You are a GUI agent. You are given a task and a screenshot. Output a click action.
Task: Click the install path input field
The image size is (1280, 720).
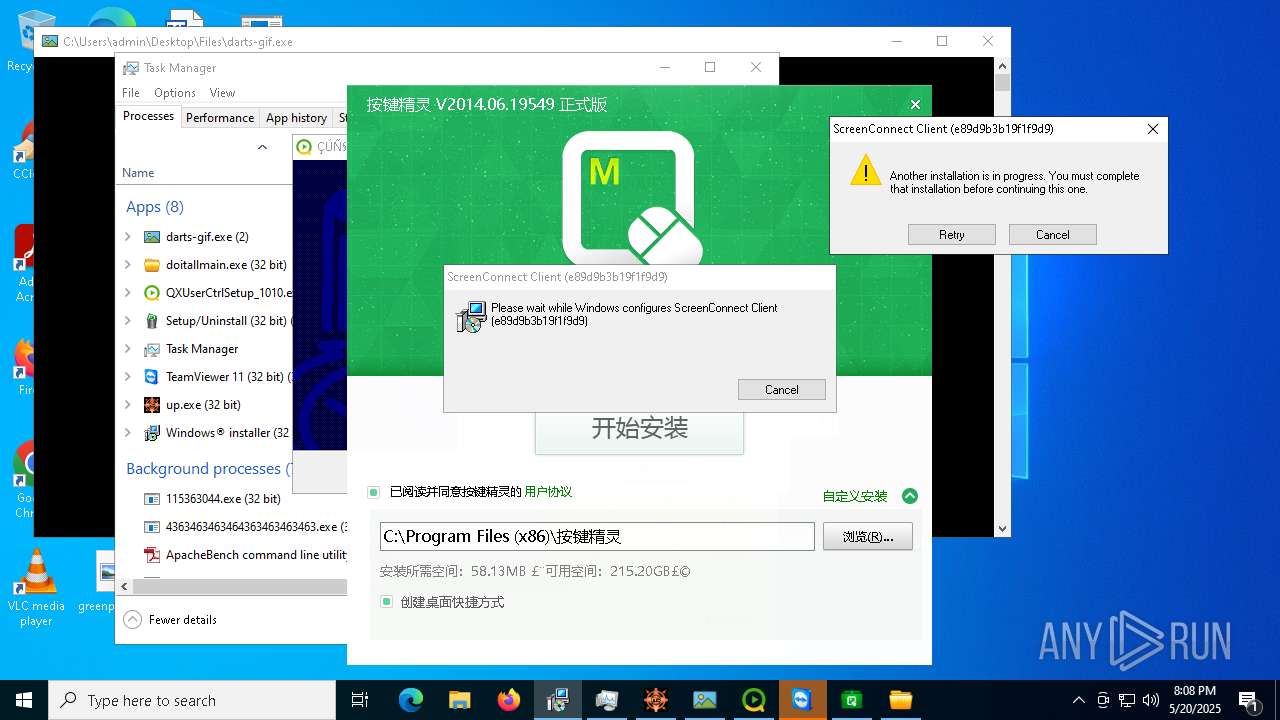click(x=597, y=536)
